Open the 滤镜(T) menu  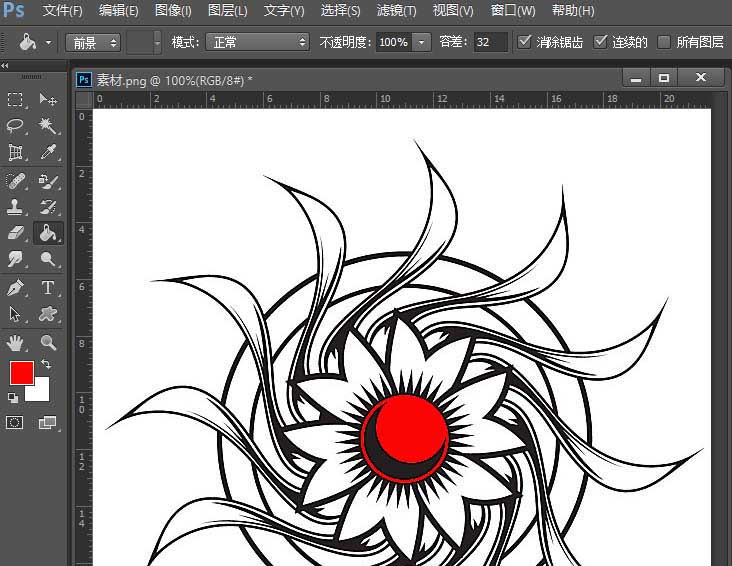pos(396,11)
